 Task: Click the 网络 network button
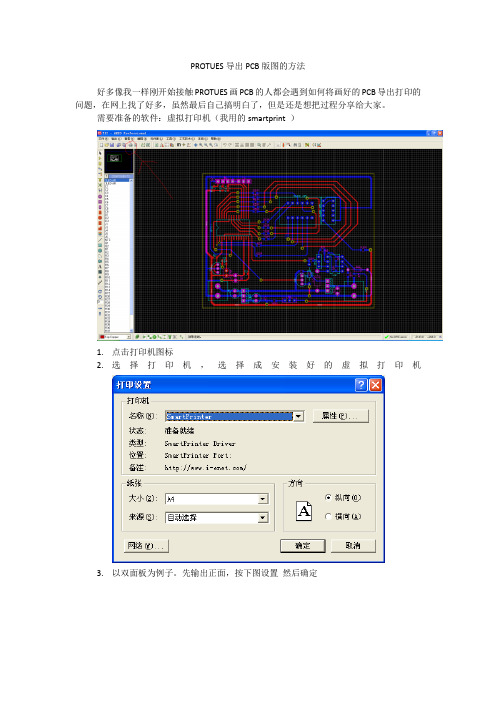pyautogui.click(x=146, y=545)
